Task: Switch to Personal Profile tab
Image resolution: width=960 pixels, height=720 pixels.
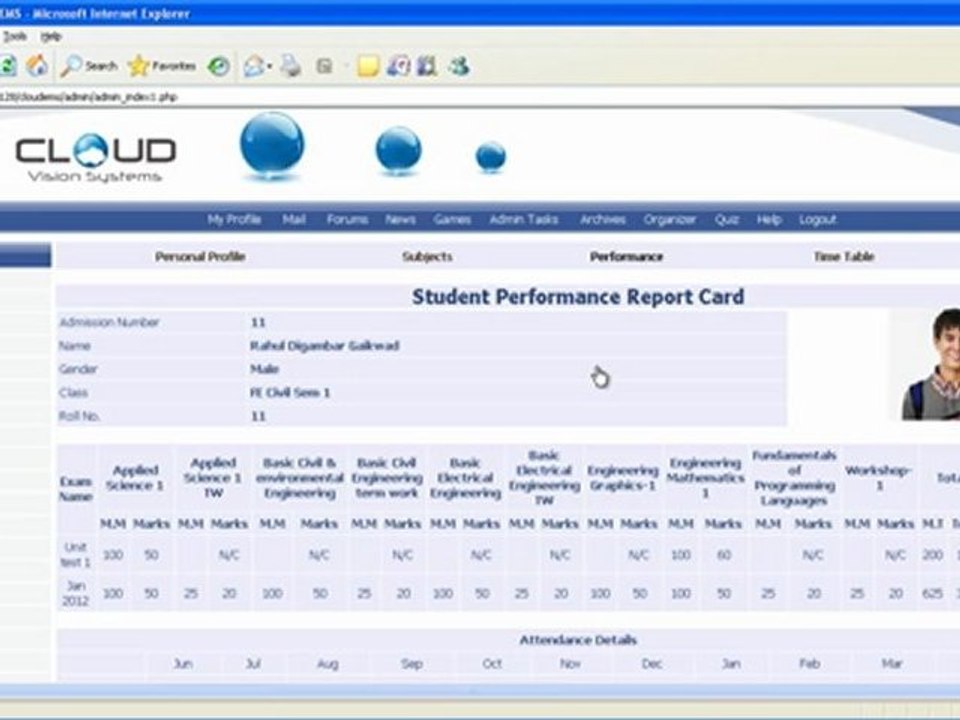Action: (200, 257)
